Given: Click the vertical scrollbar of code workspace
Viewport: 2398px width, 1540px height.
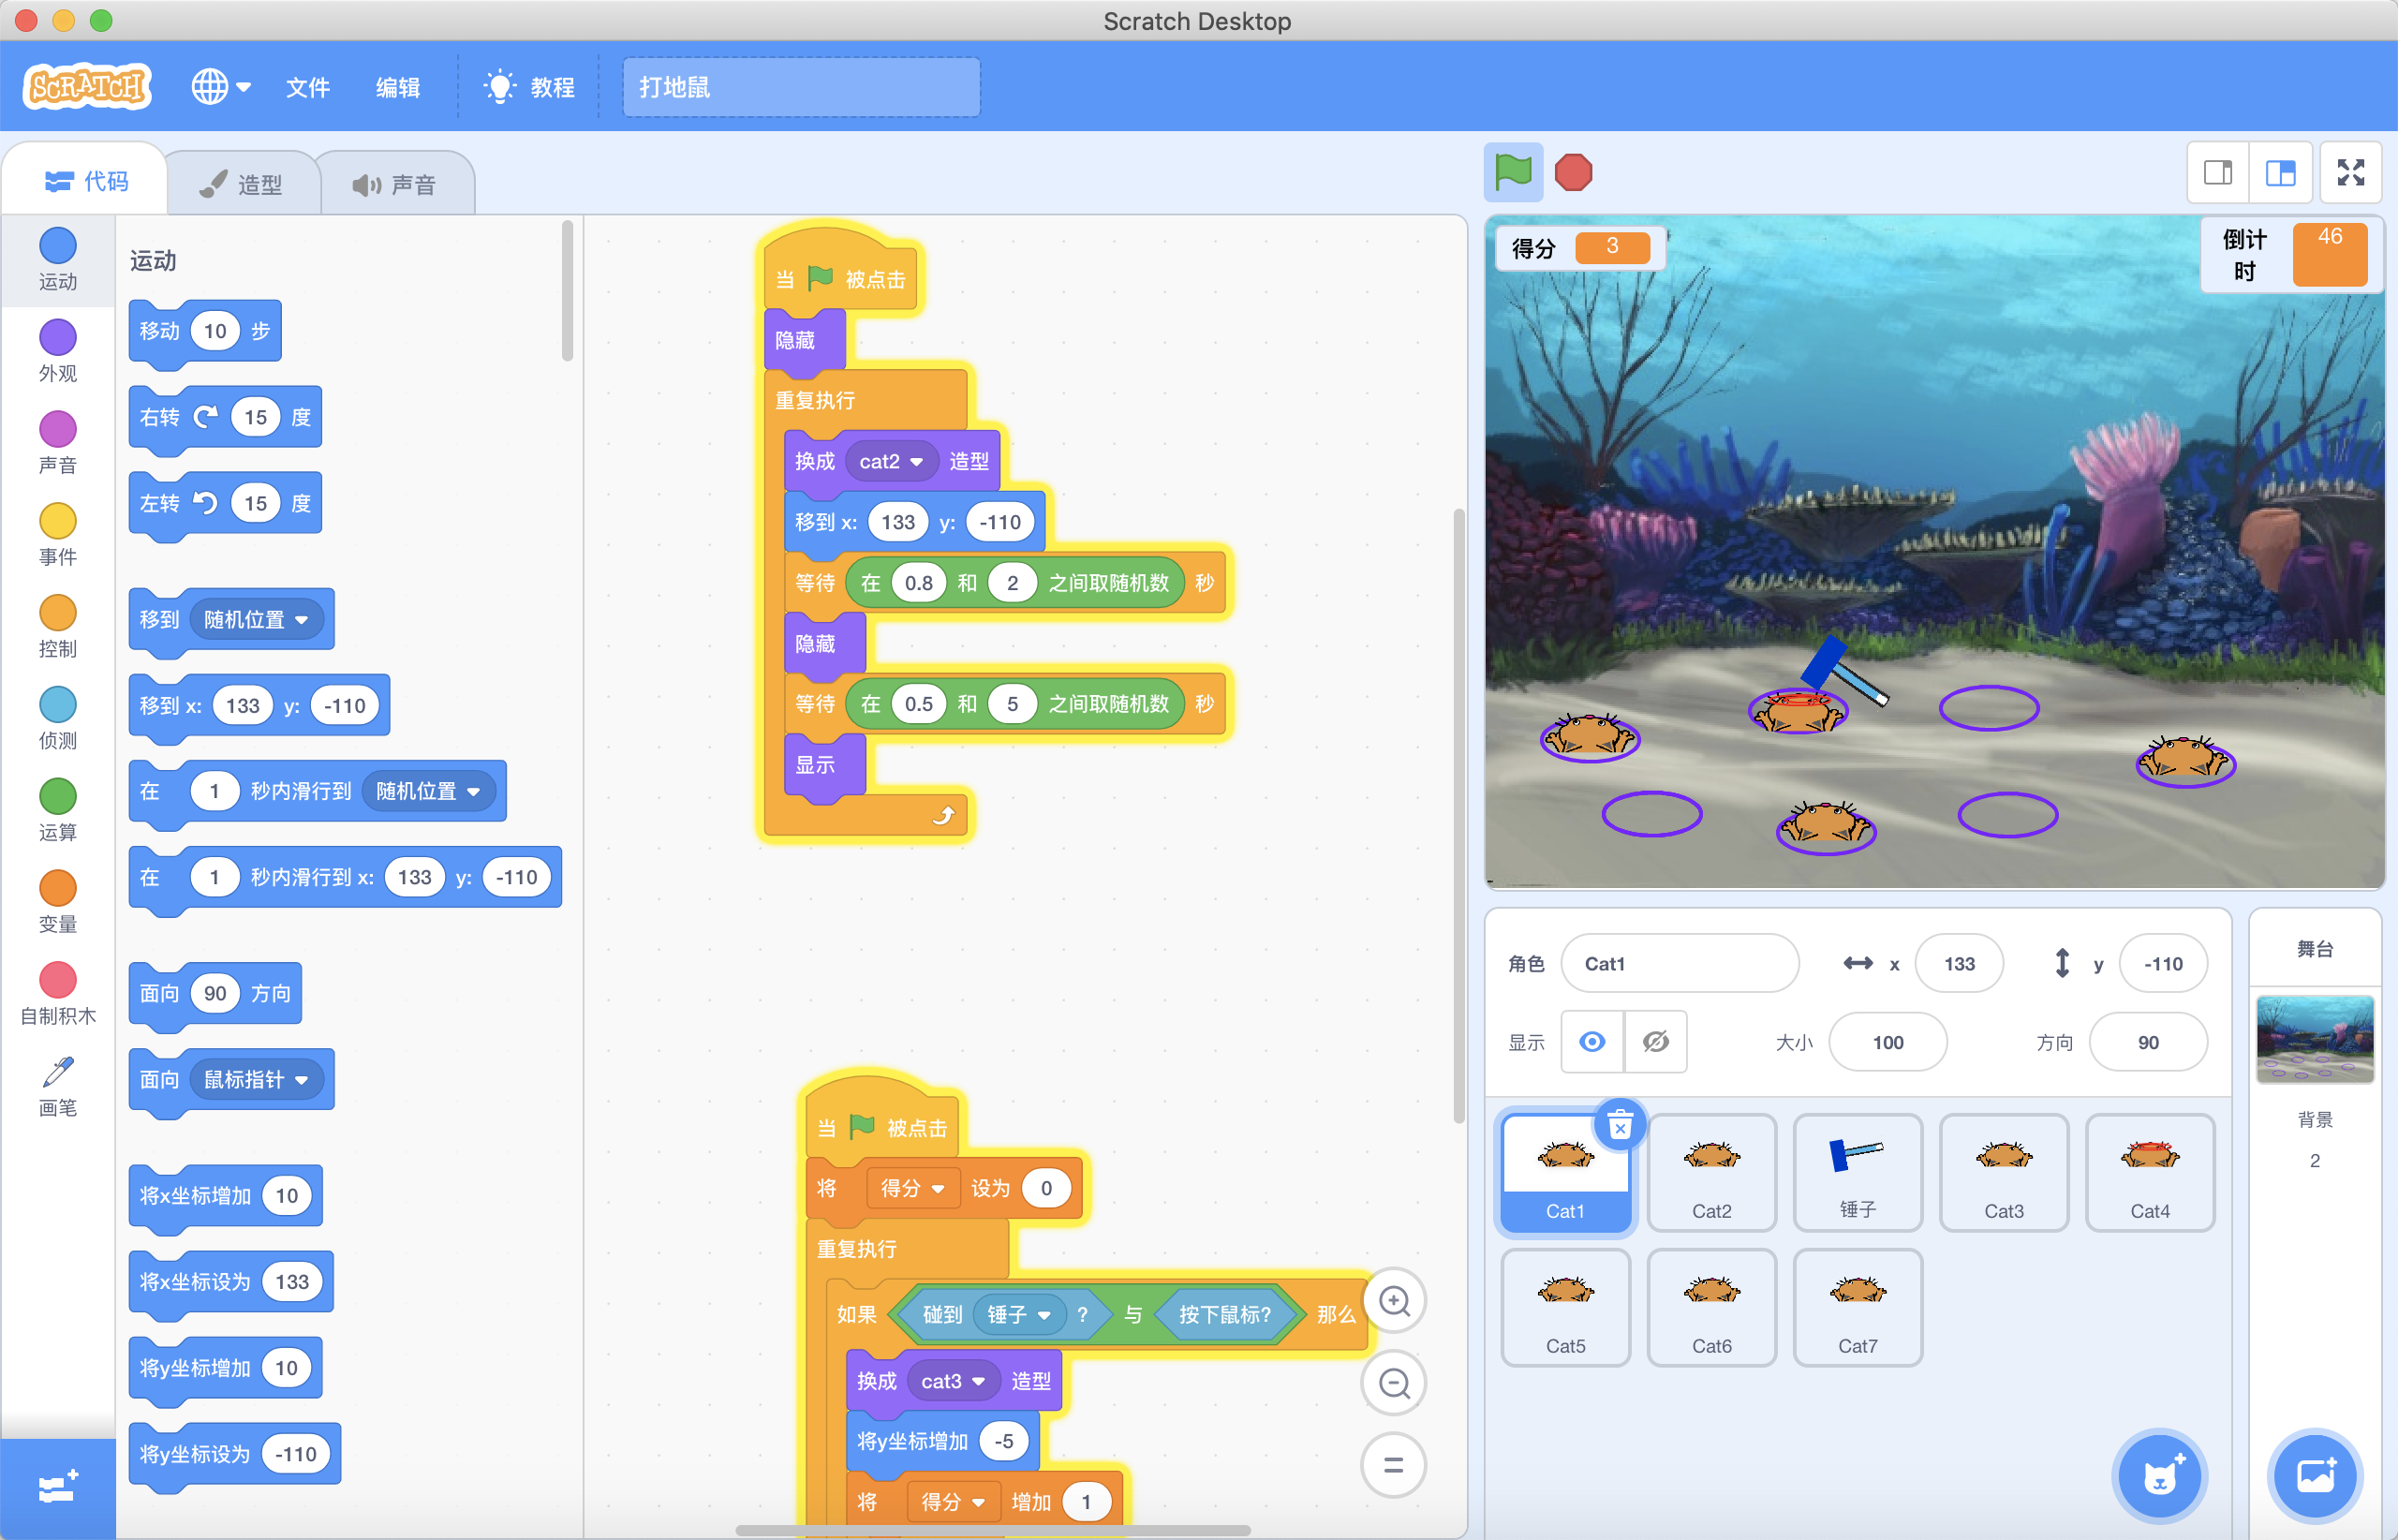Looking at the screenshot, I should click(x=1458, y=815).
